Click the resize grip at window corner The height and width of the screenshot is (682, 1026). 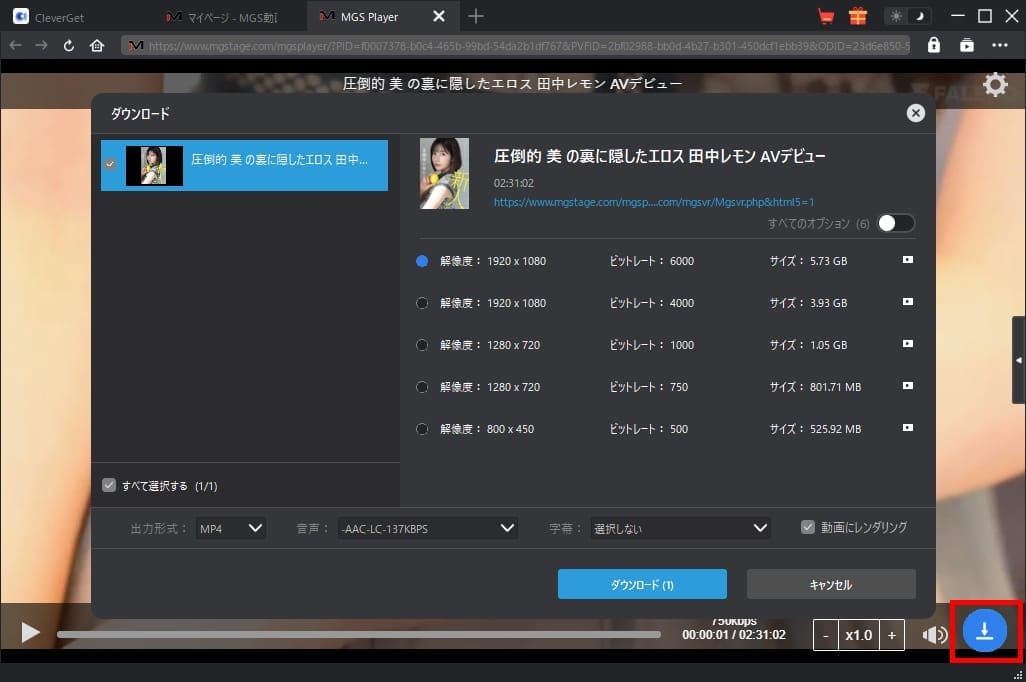[x=1017, y=675]
